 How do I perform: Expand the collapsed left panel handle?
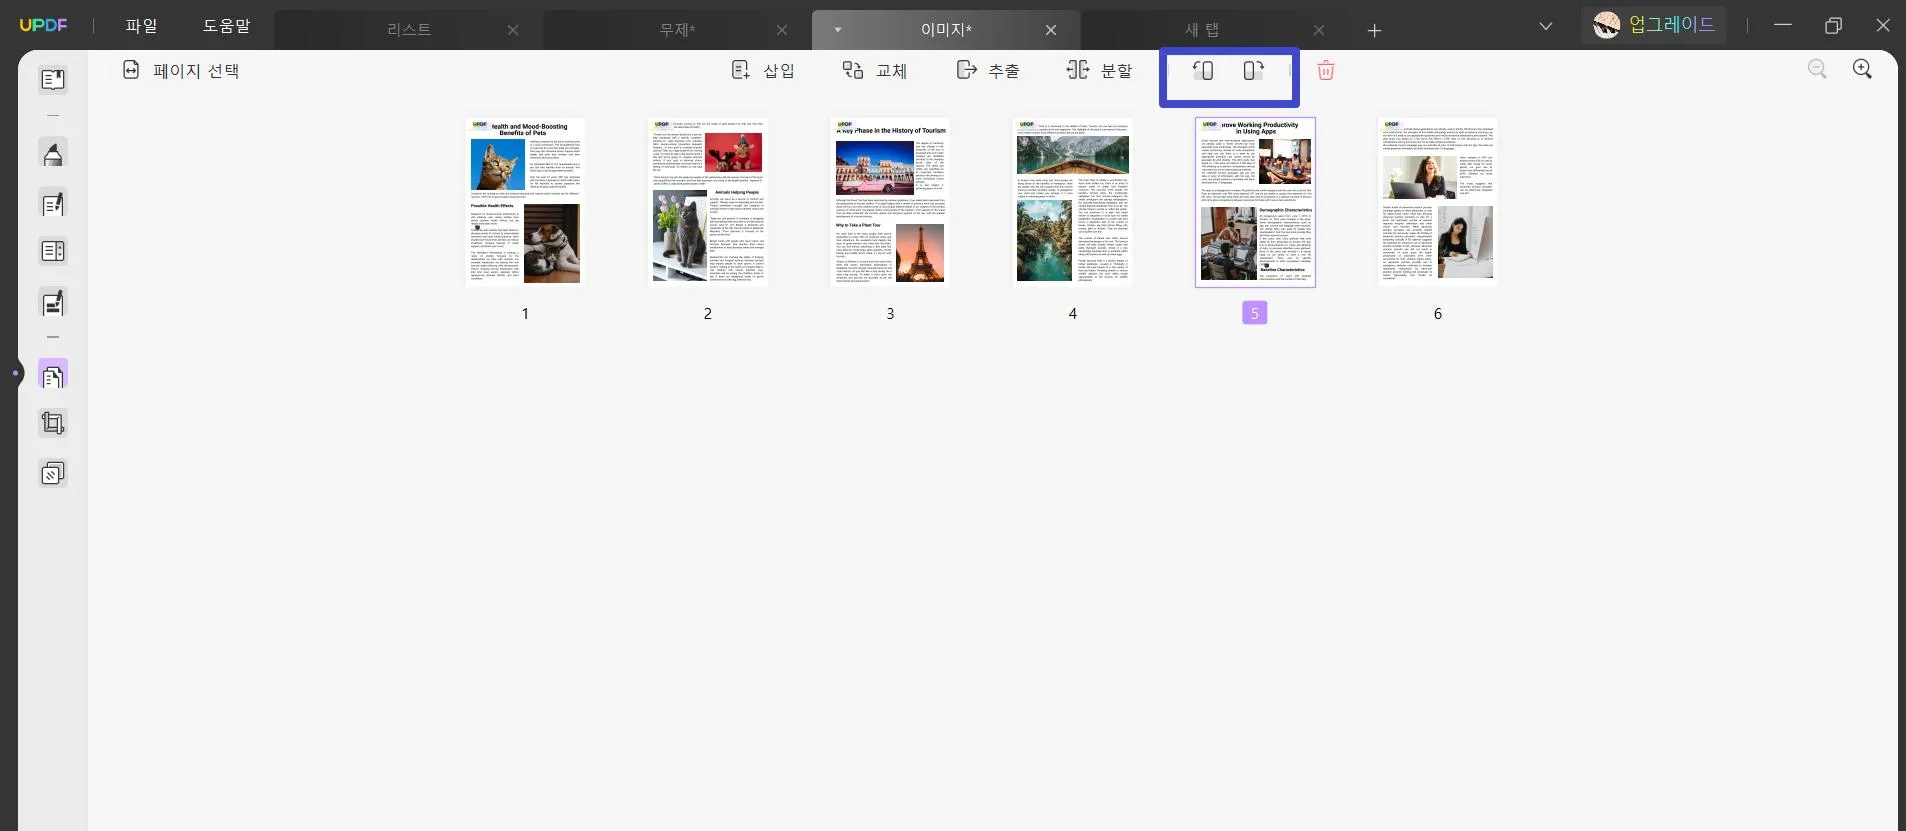pyautogui.click(x=16, y=374)
